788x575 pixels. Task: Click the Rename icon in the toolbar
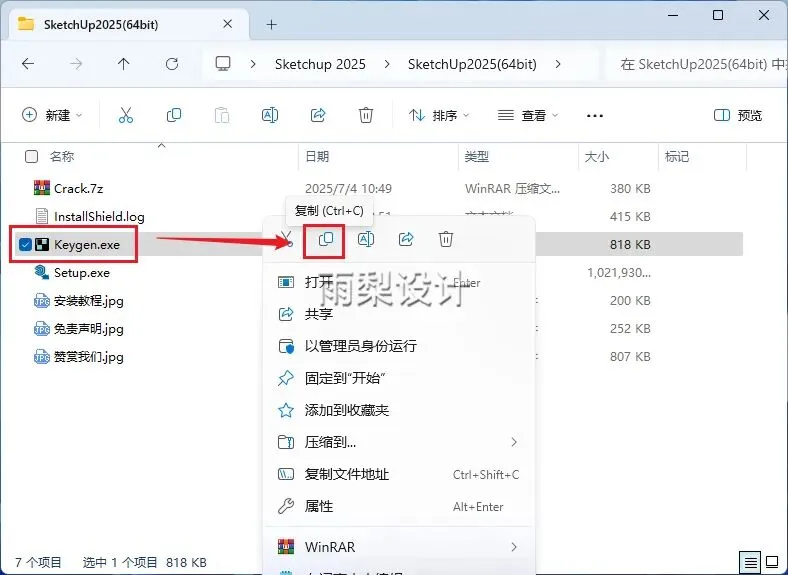[x=270, y=116]
